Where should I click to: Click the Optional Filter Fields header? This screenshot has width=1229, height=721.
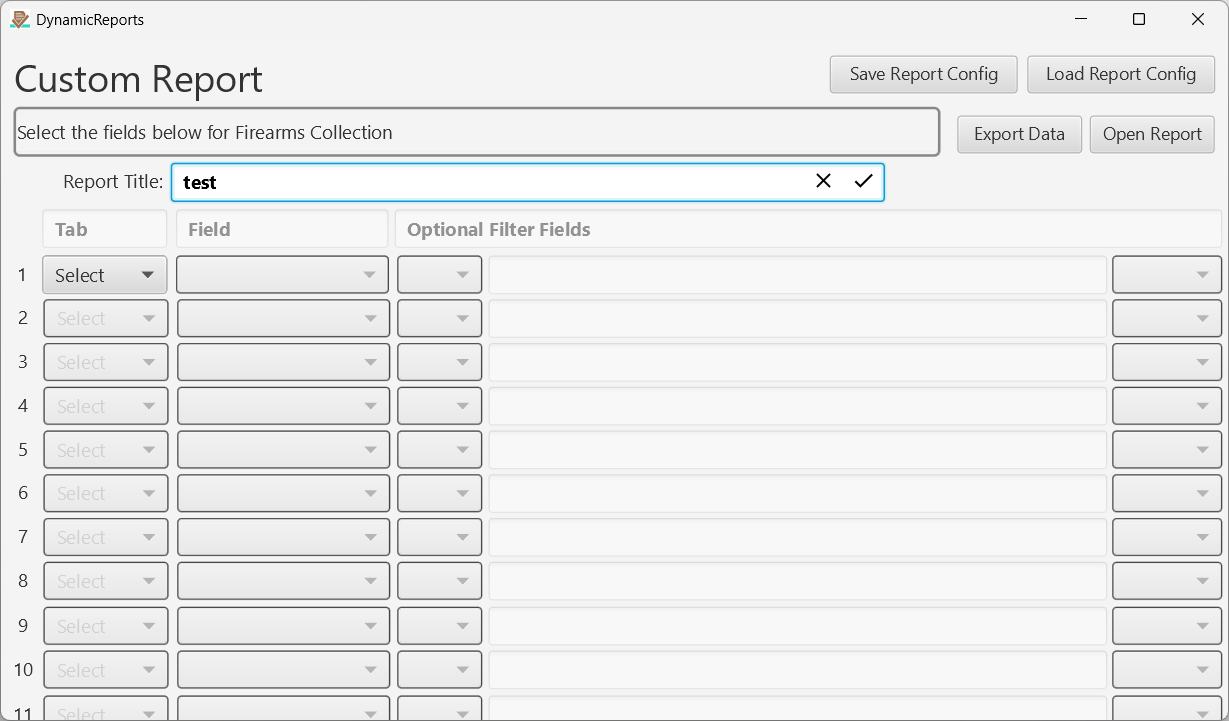[x=808, y=229]
